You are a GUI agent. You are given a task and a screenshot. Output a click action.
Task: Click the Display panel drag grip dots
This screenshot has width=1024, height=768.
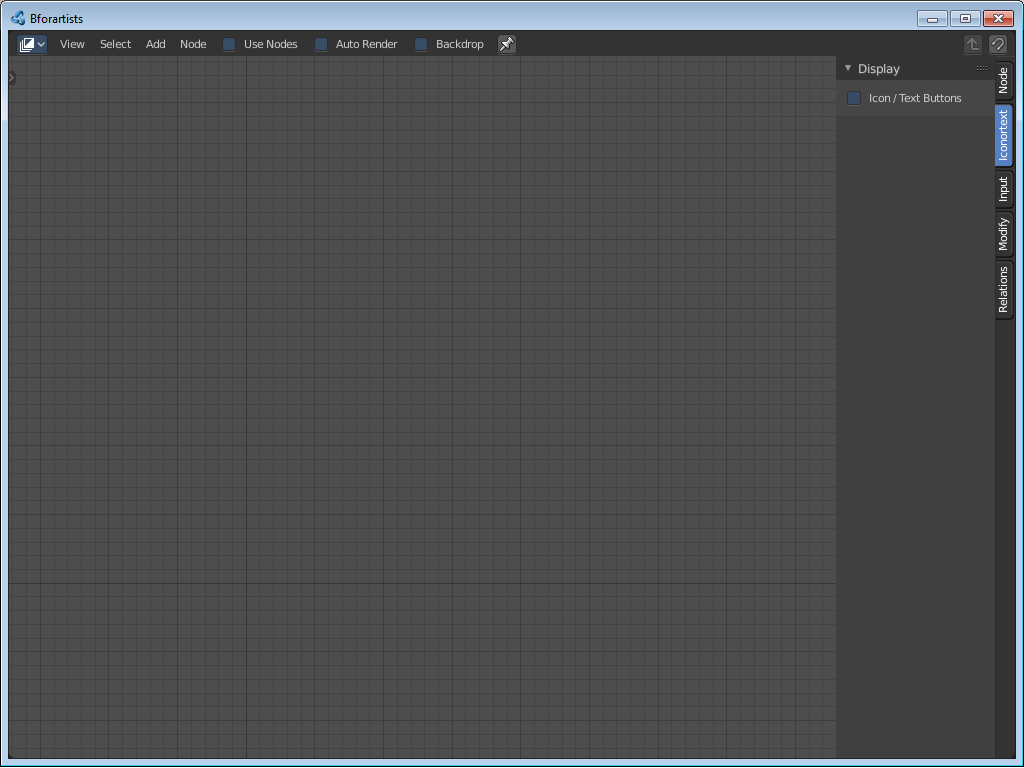point(982,69)
